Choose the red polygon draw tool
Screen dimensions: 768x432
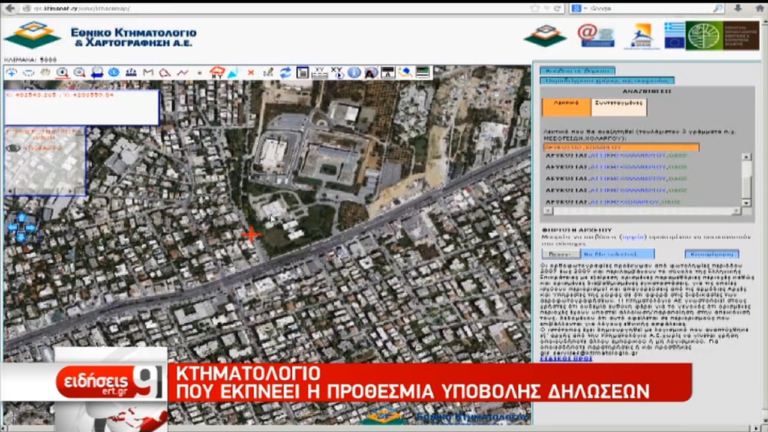pos(165,73)
